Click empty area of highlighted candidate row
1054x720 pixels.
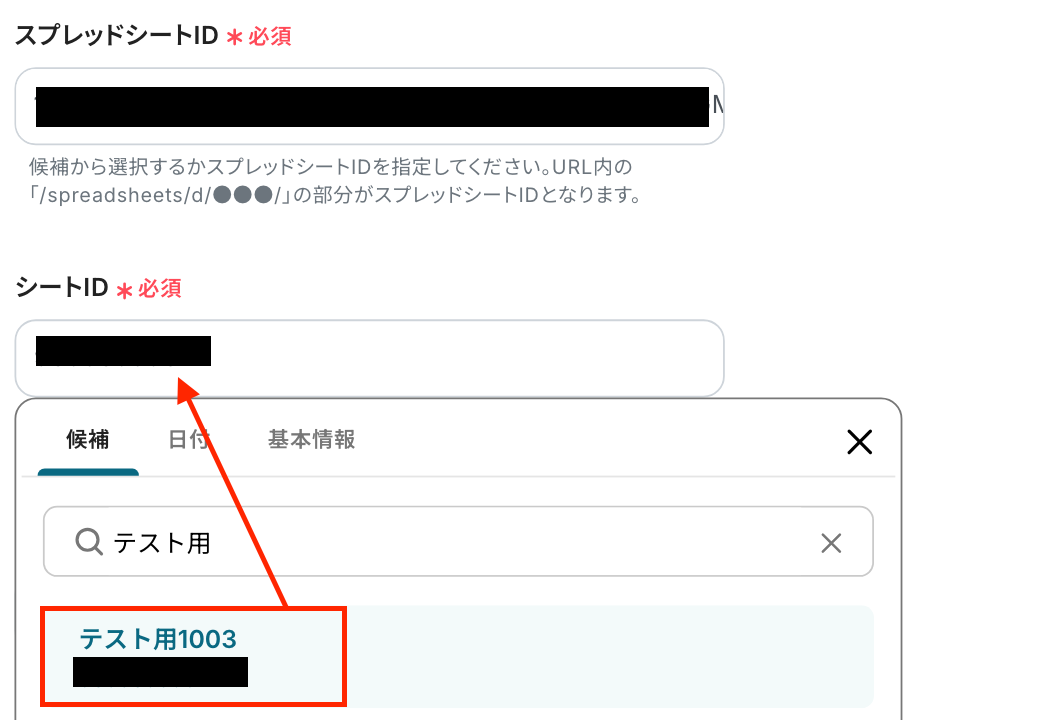tap(605, 656)
